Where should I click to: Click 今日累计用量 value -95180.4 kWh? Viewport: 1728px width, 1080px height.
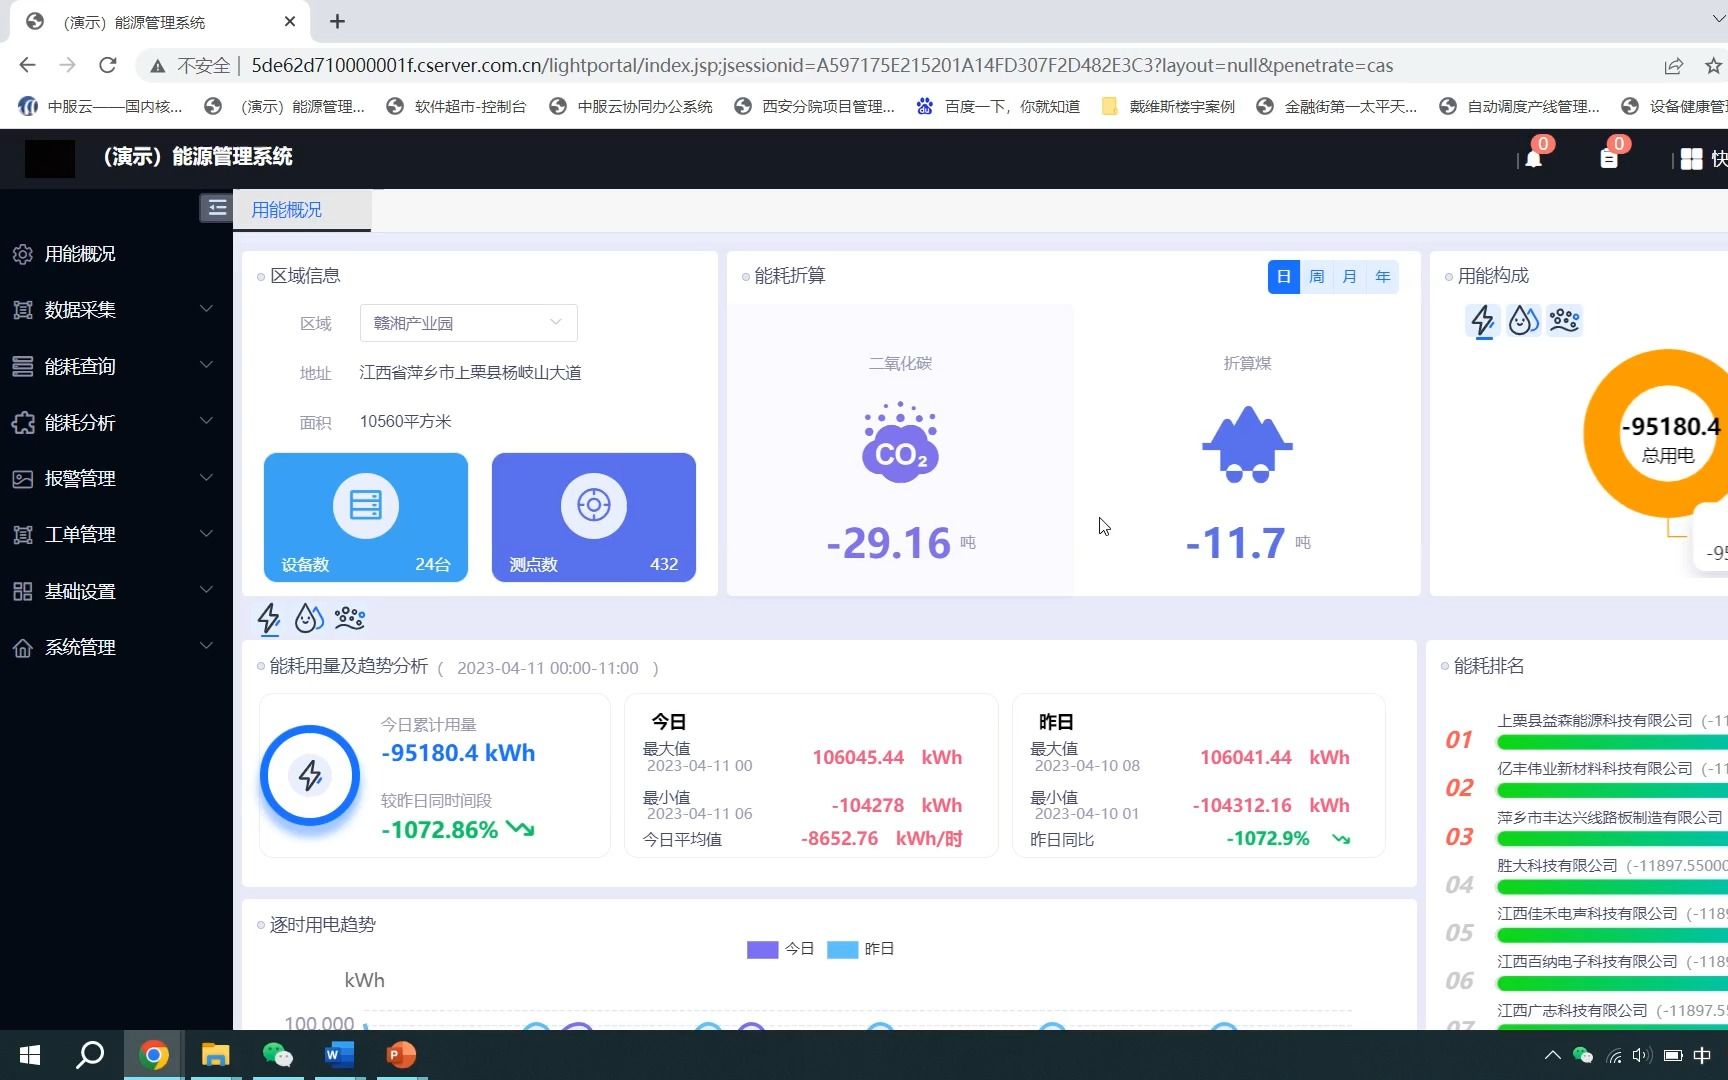[x=458, y=753]
